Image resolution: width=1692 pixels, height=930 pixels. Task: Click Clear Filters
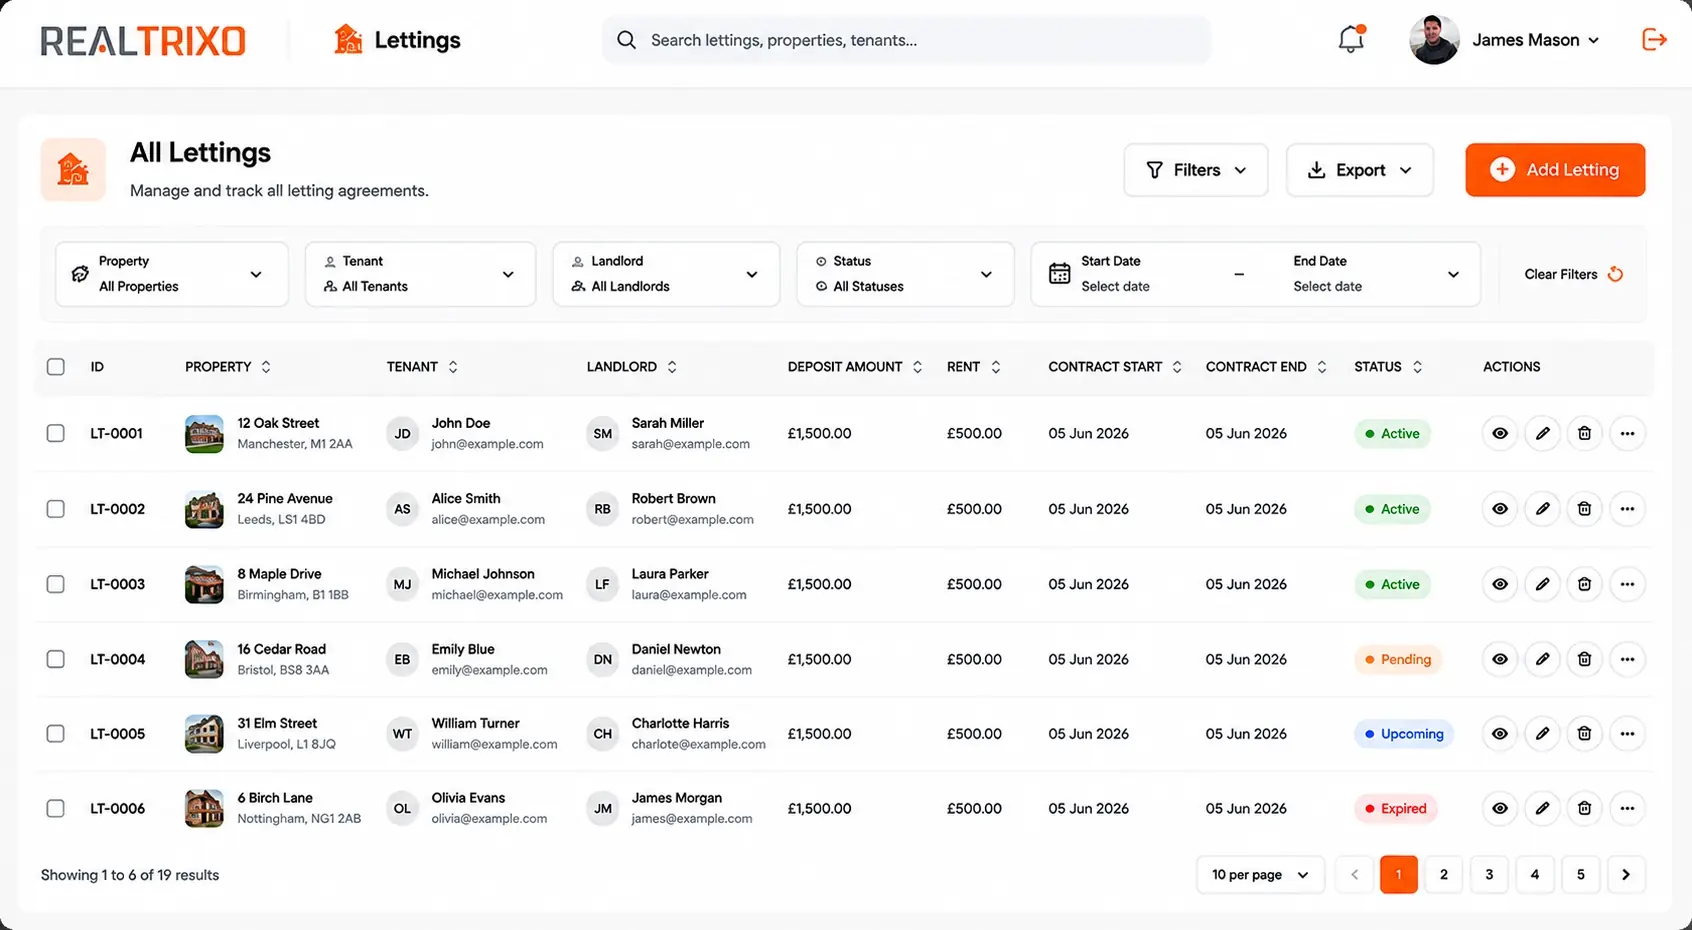point(1573,274)
